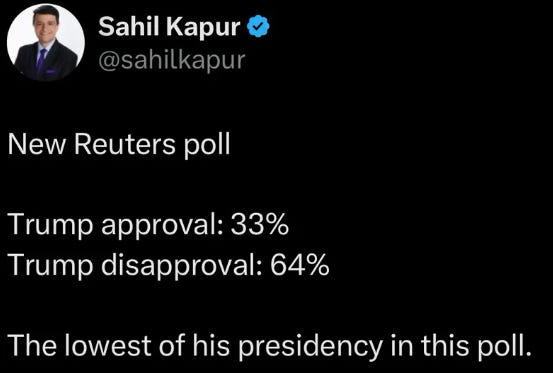Click the purple tie in the avatar photo
Viewport: 553px width, 373px height.
click(x=41, y=60)
